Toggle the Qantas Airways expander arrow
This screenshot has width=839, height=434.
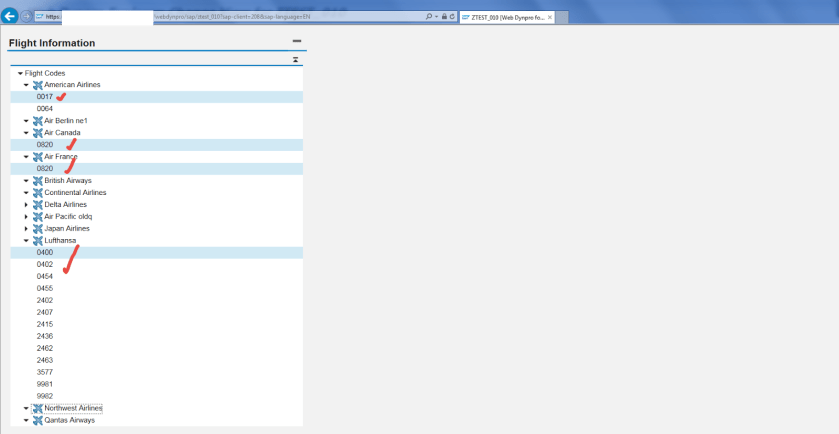pyautogui.click(x=26, y=421)
